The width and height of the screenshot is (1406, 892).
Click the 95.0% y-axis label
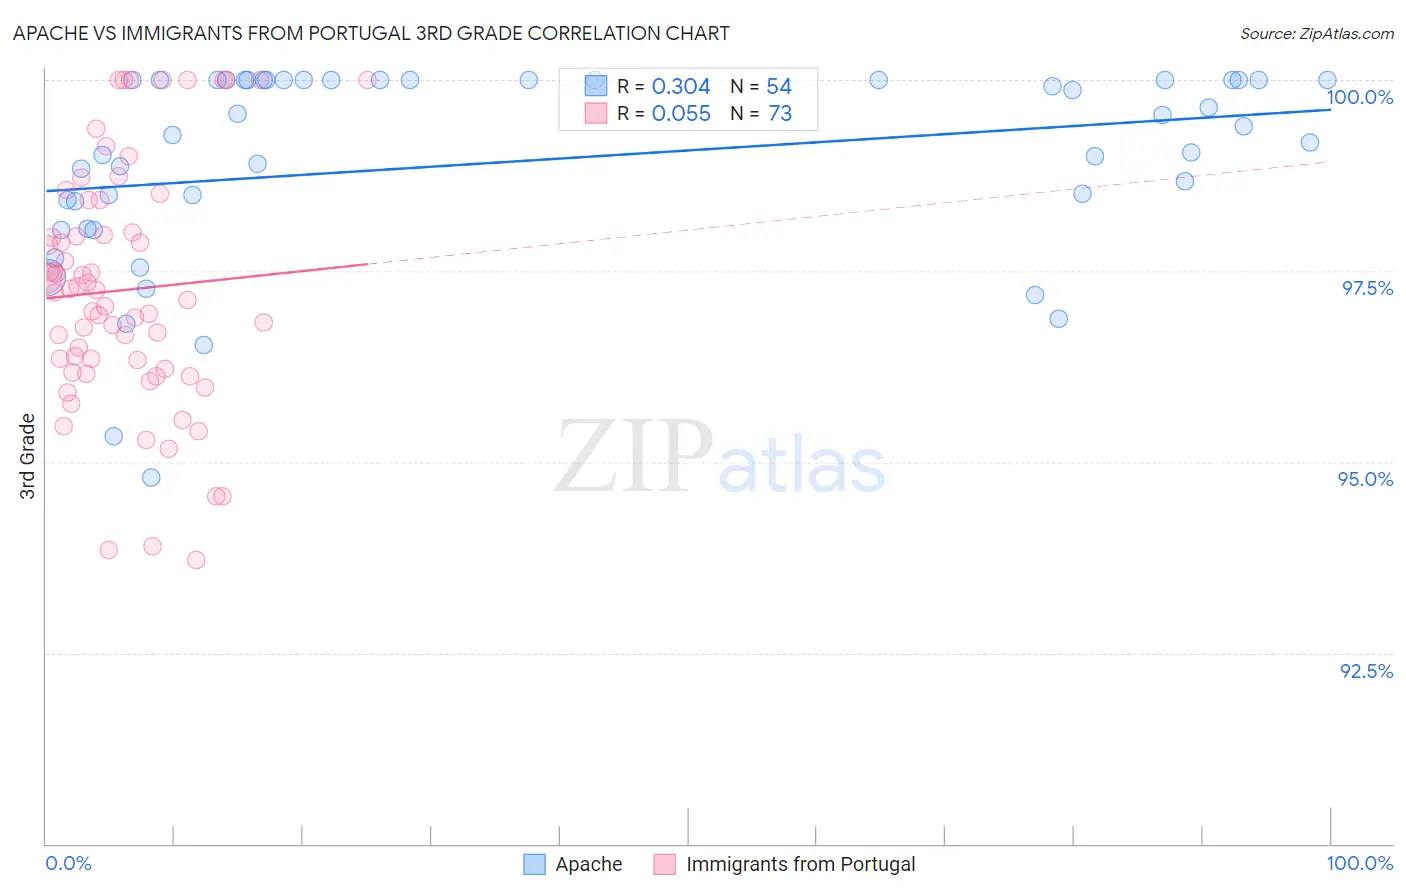[x=1366, y=479]
